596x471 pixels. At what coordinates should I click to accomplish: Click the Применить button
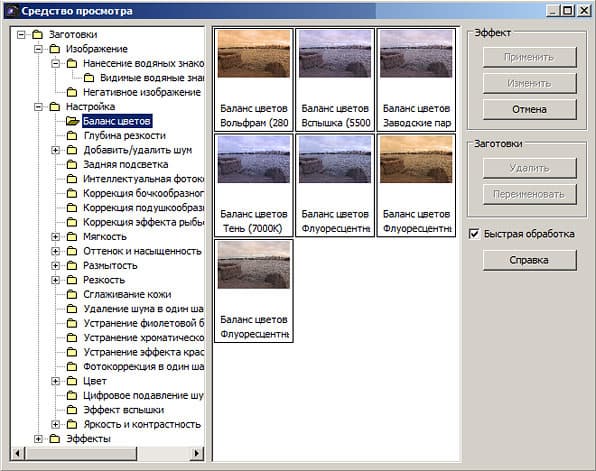pos(529,57)
